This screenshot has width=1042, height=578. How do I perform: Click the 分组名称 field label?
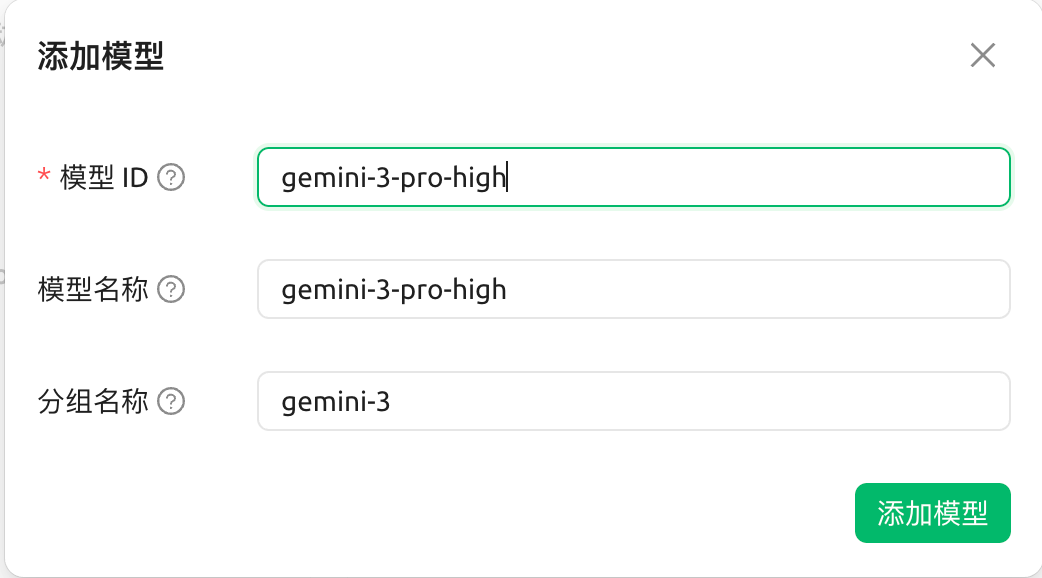93,401
